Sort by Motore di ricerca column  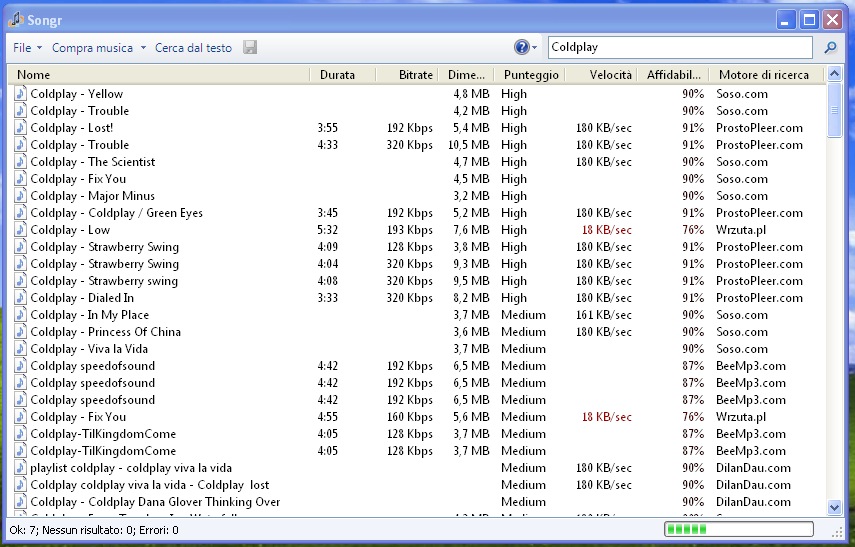click(764, 75)
